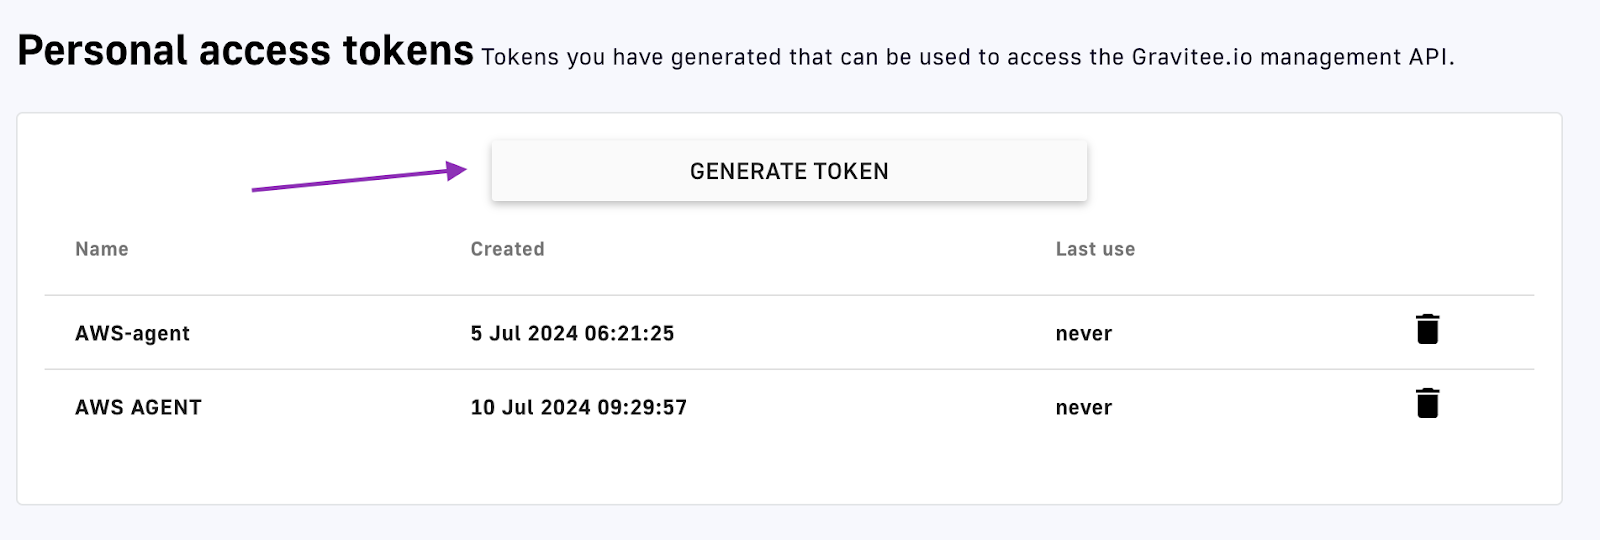
Task: Select the Created column header
Action: (508, 249)
